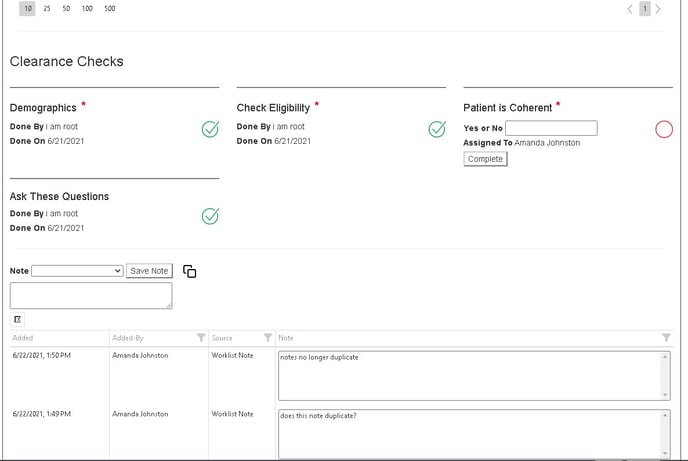
Task: Click the Check Eligibility green checkmark icon
Action: click(x=437, y=129)
